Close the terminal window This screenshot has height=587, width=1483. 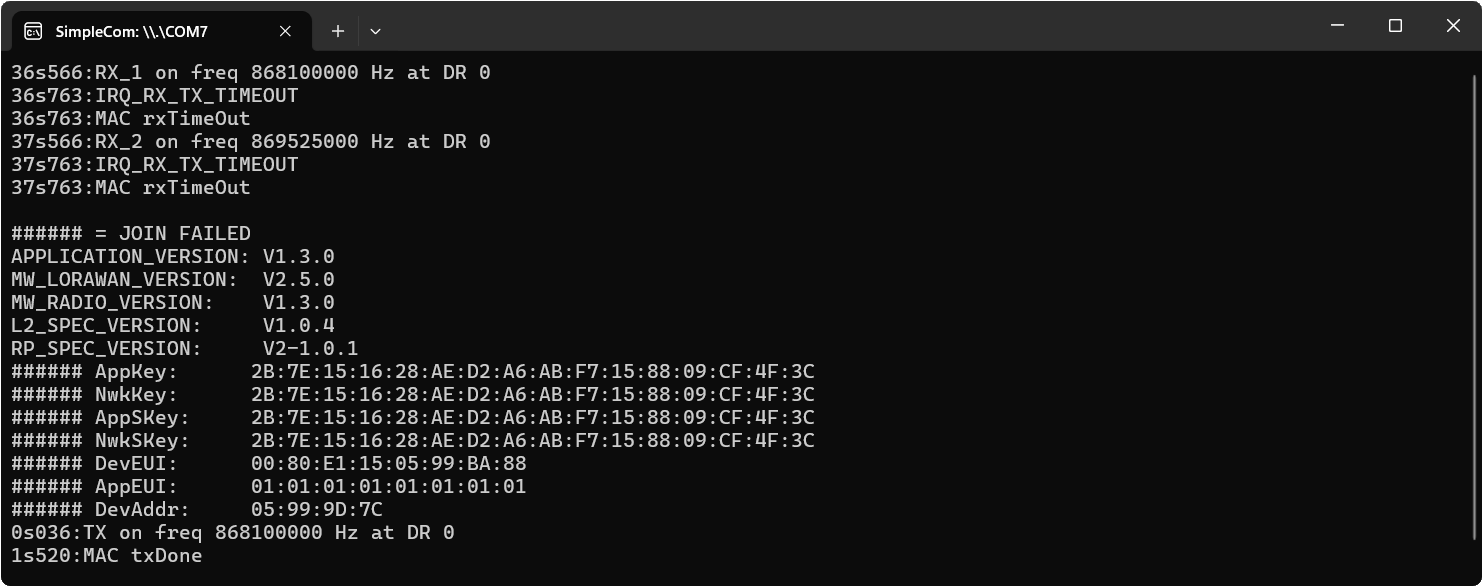[1454, 26]
